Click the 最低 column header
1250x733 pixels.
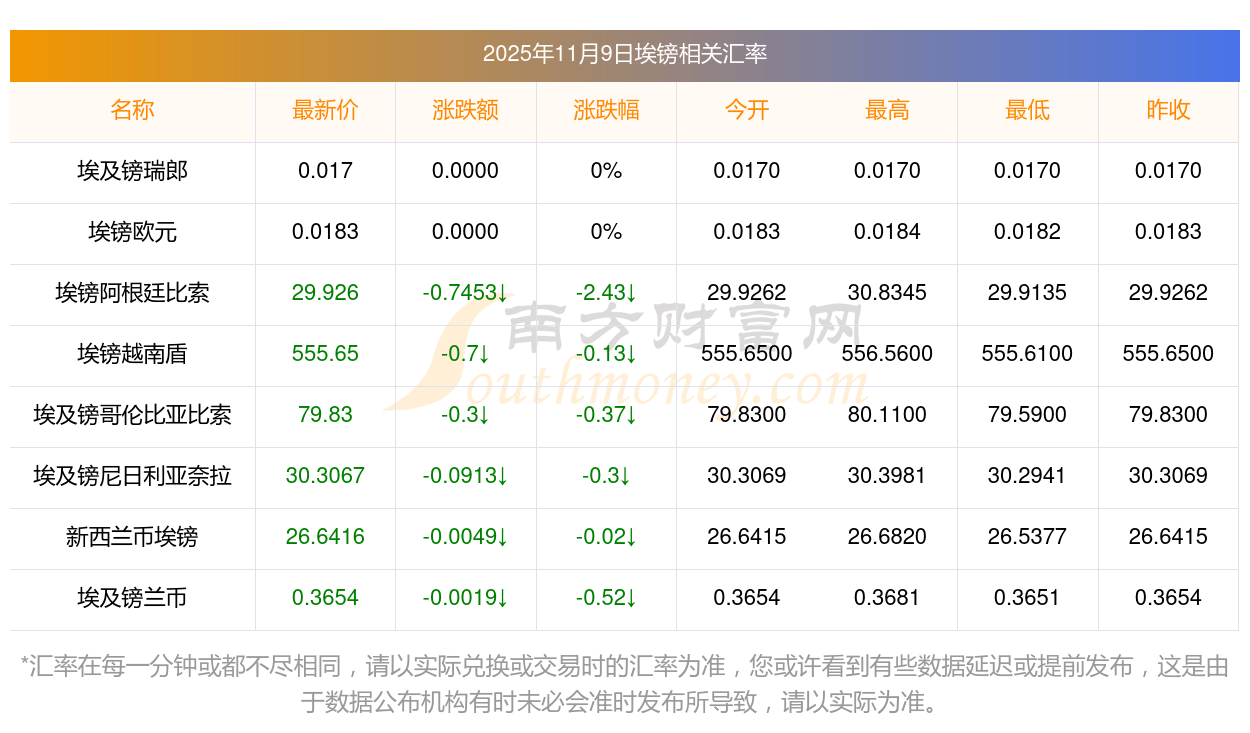pos(1027,110)
